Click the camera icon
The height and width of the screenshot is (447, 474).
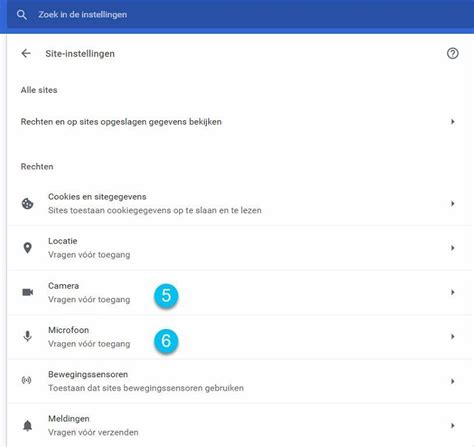pyautogui.click(x=27, y=292)
